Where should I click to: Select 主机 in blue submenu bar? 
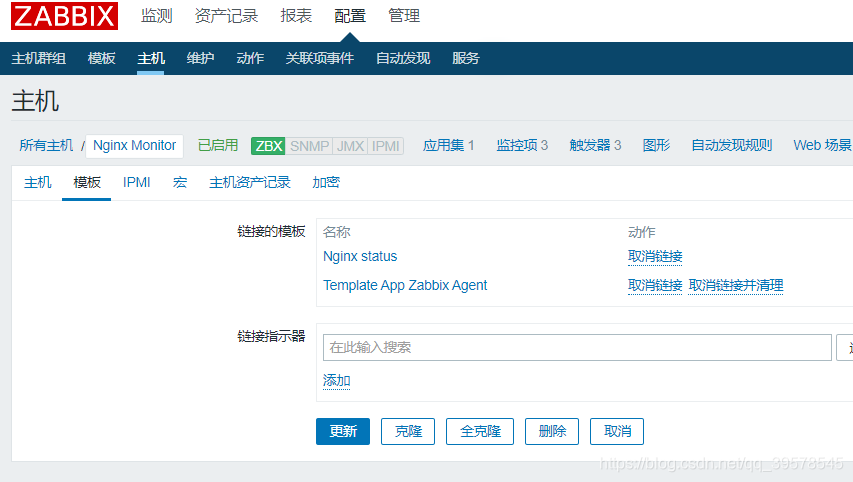click(151, 58)
